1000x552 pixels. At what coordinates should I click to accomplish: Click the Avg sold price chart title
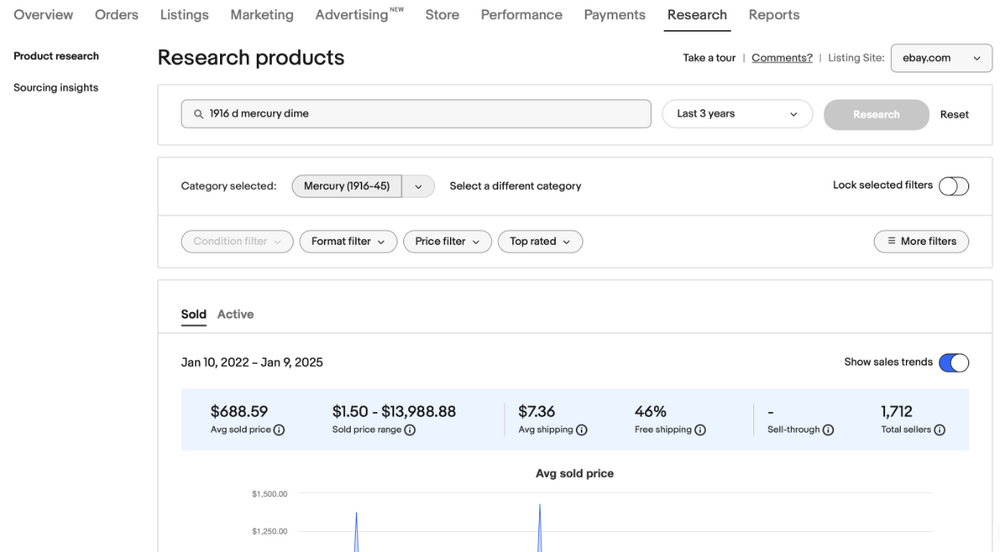pyautogui.click(x=575, y=474)
